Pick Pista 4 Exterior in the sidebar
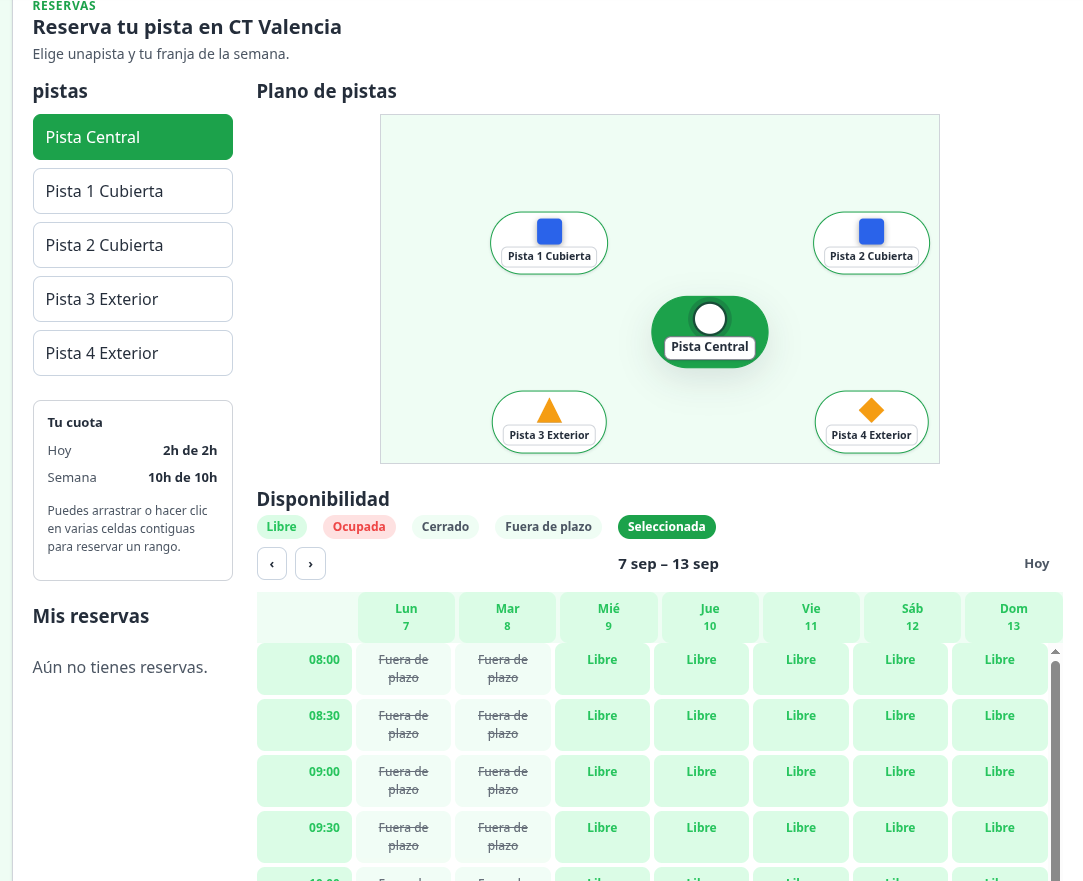Screen dimensions: 1083x881 [133, 353]
